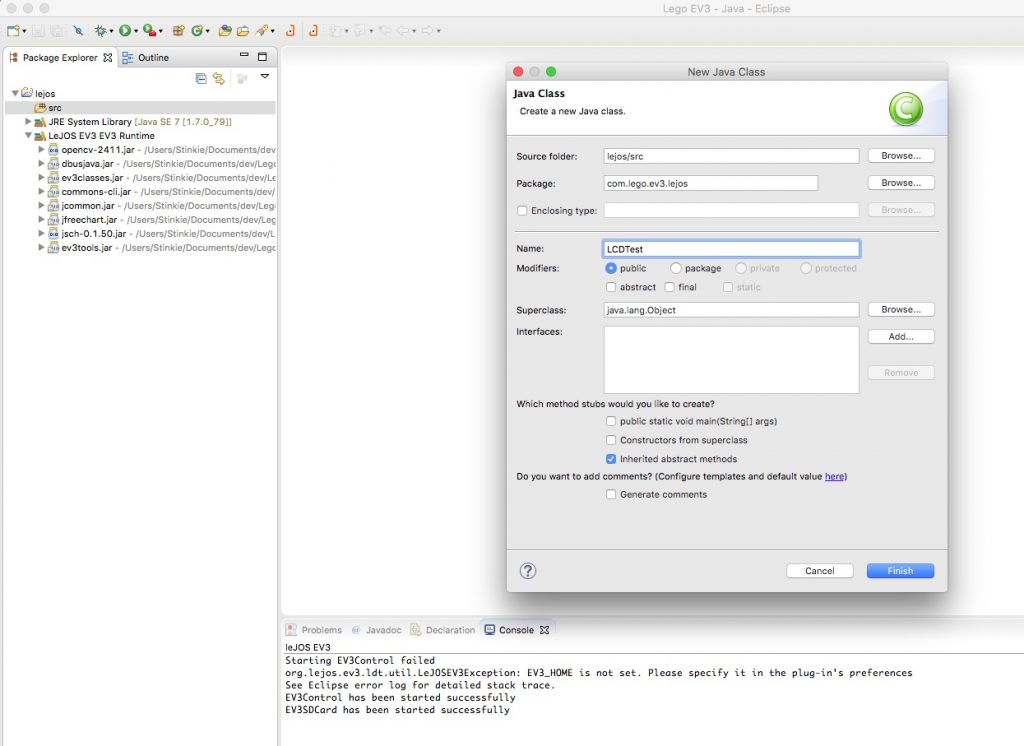The image size is (1024, 746).
Task: Open the Package Explorer view menu triangle
Action: click(265, 77)
